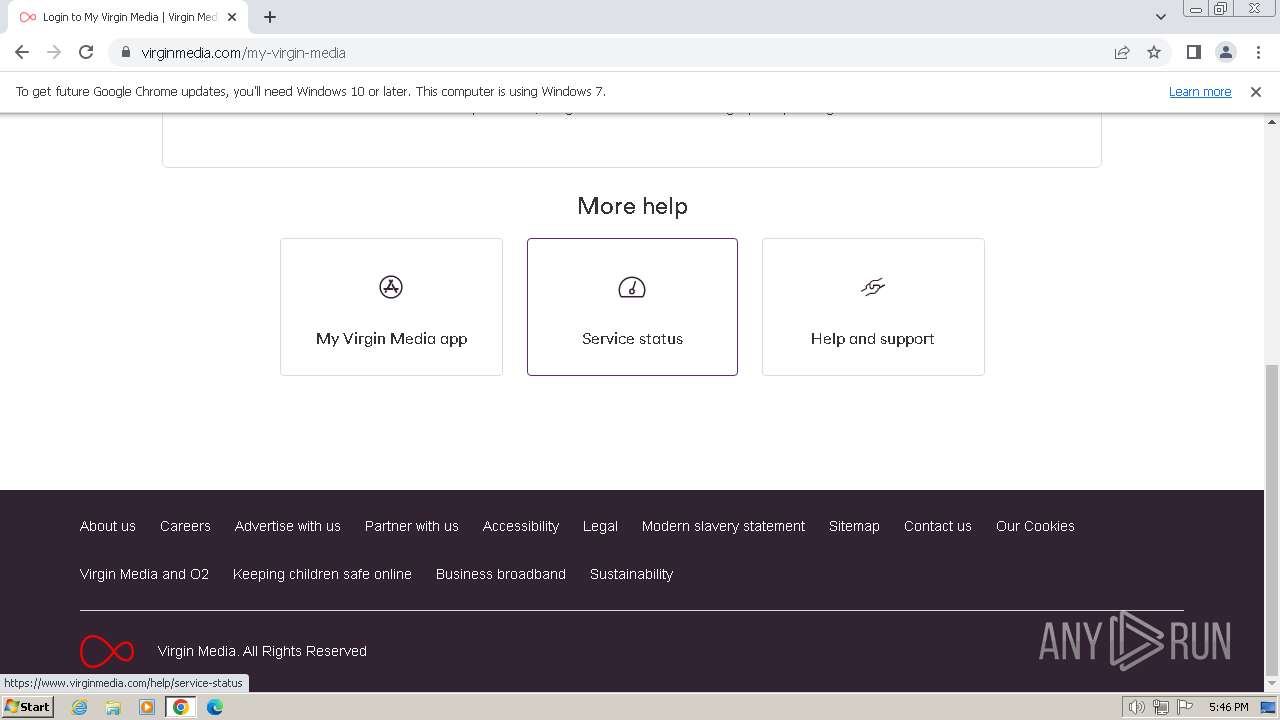Open the volume speaker tray icon
The height and width of the screenshot is (720, 1280).
(x=1137, y=707)
